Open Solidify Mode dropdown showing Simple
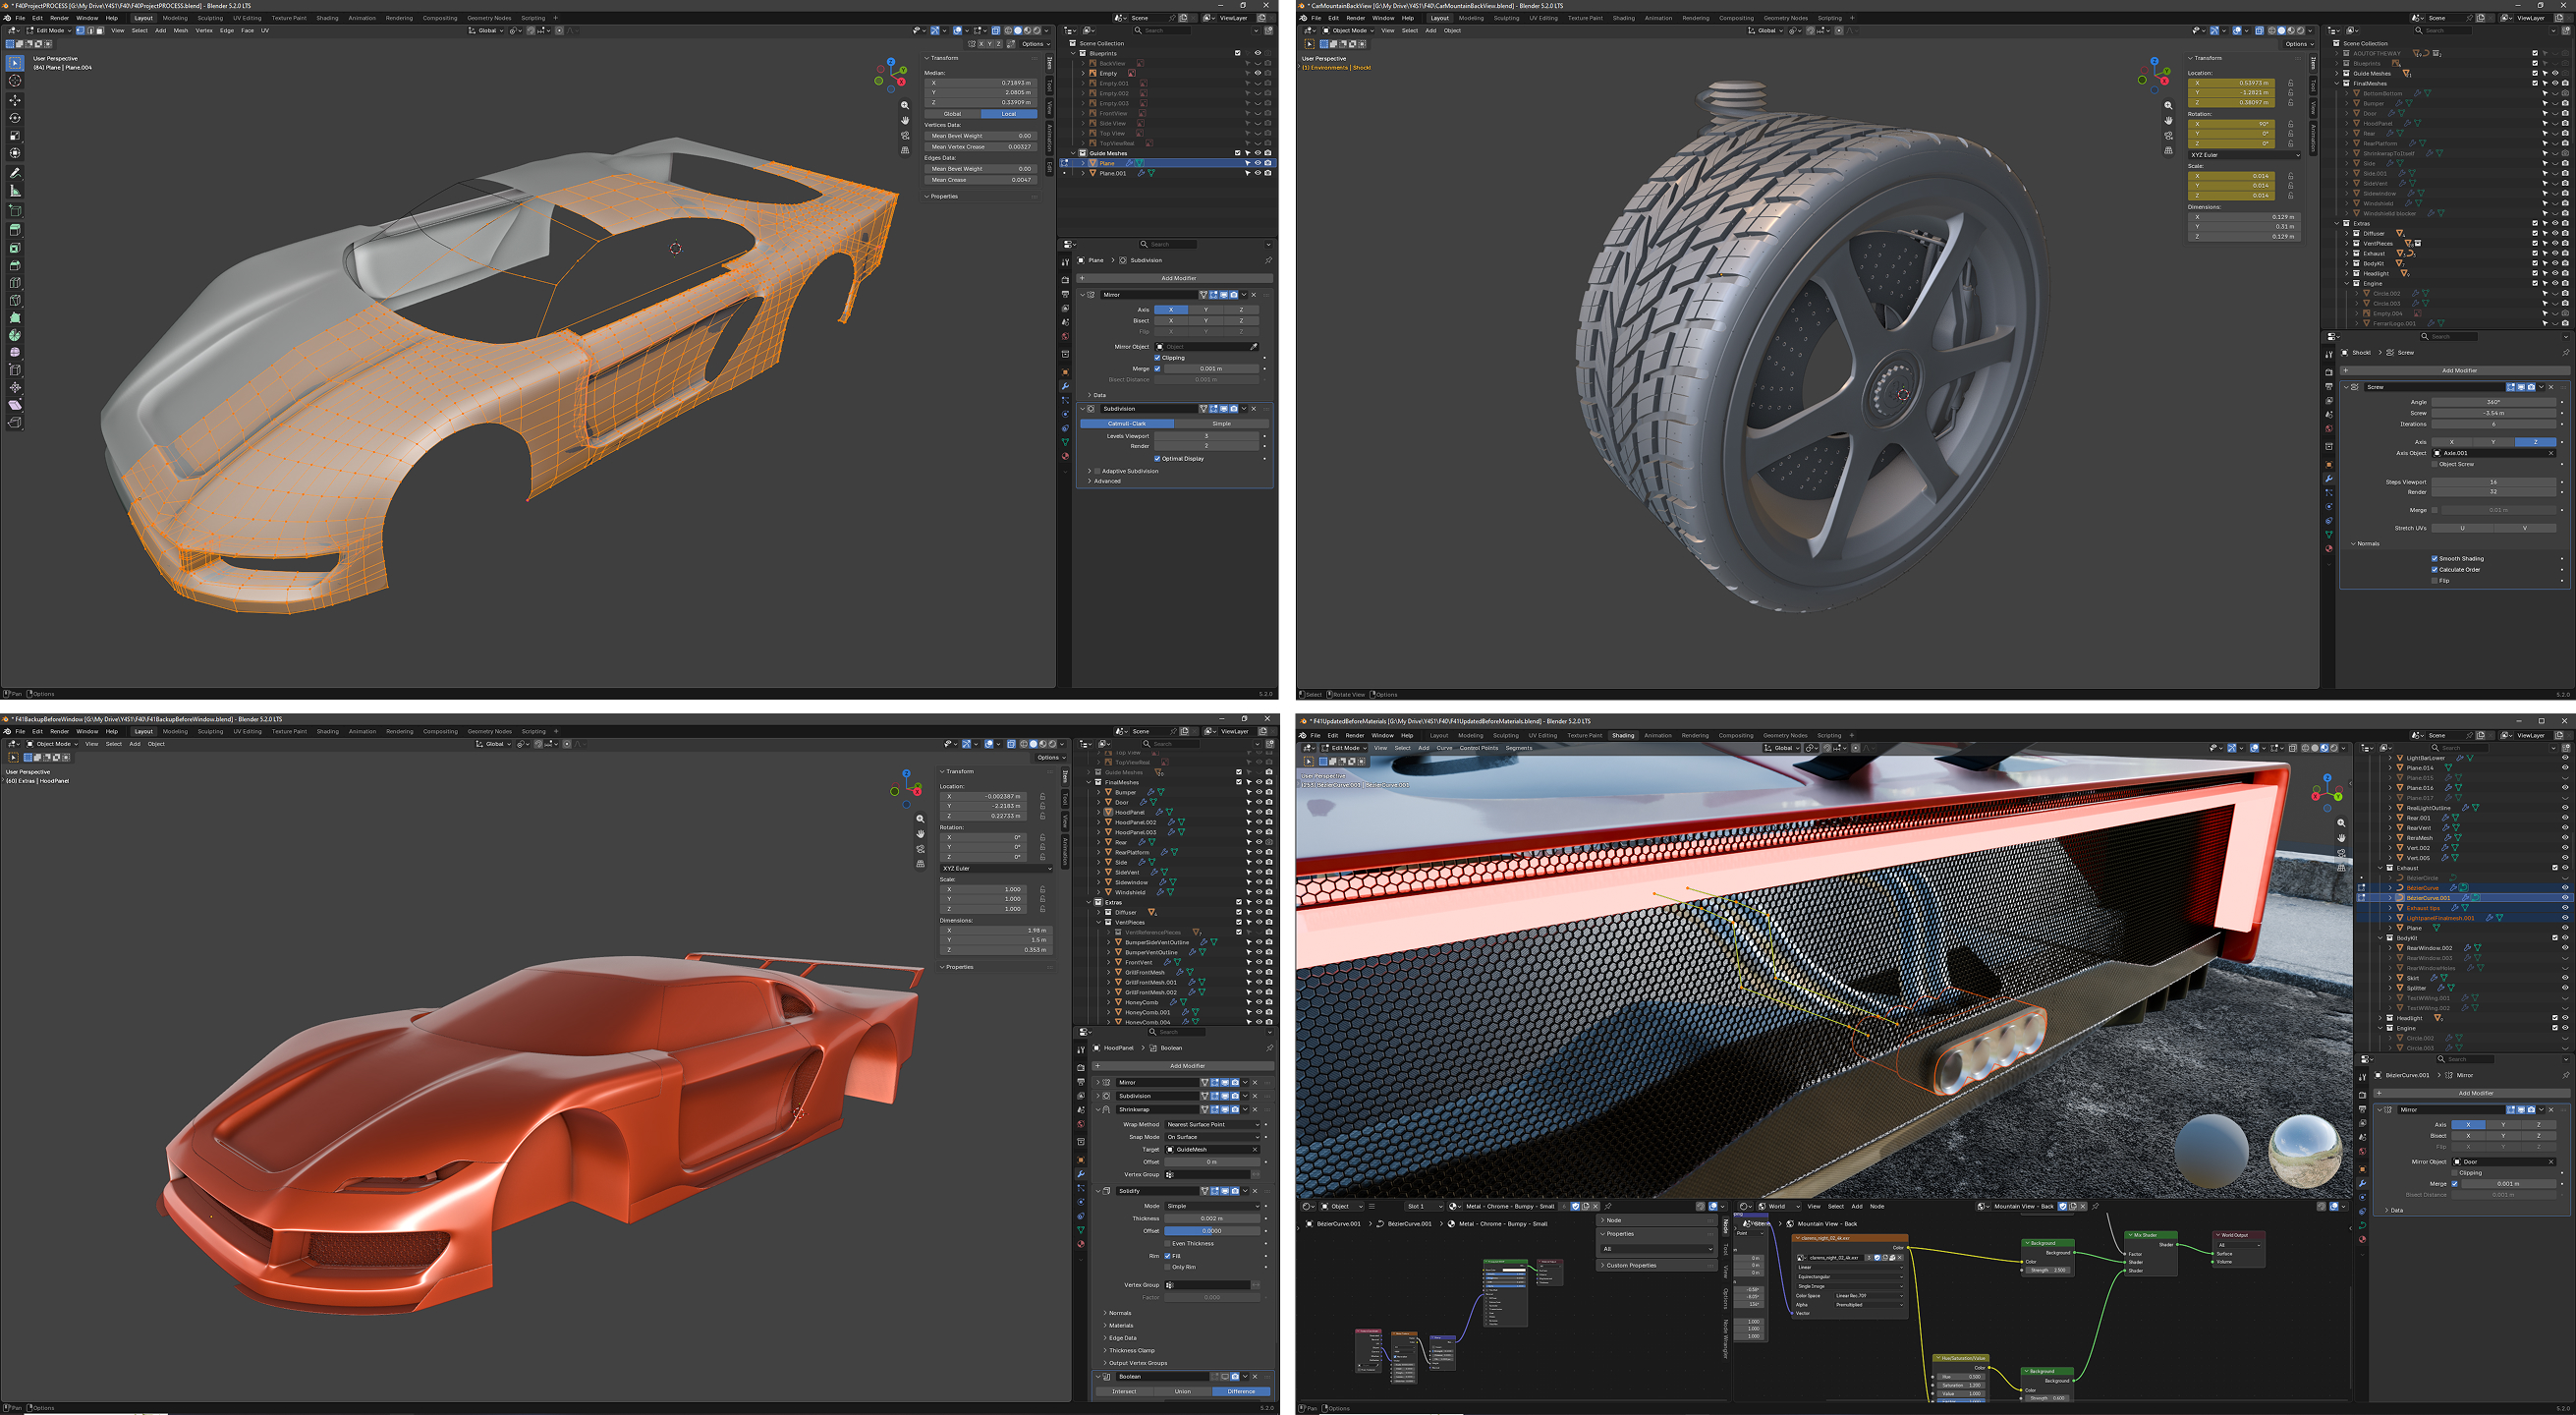 tap(1212, 1206)
